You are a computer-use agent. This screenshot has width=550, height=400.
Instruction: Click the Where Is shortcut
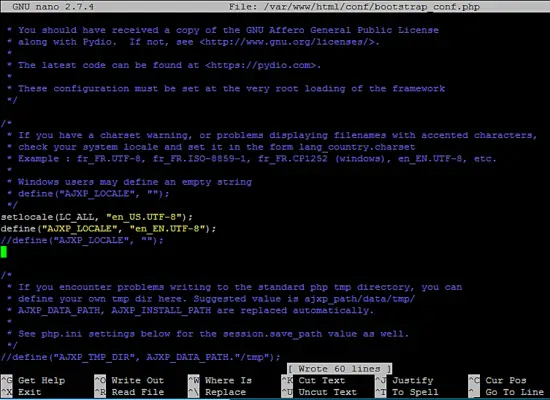point(220,380)
